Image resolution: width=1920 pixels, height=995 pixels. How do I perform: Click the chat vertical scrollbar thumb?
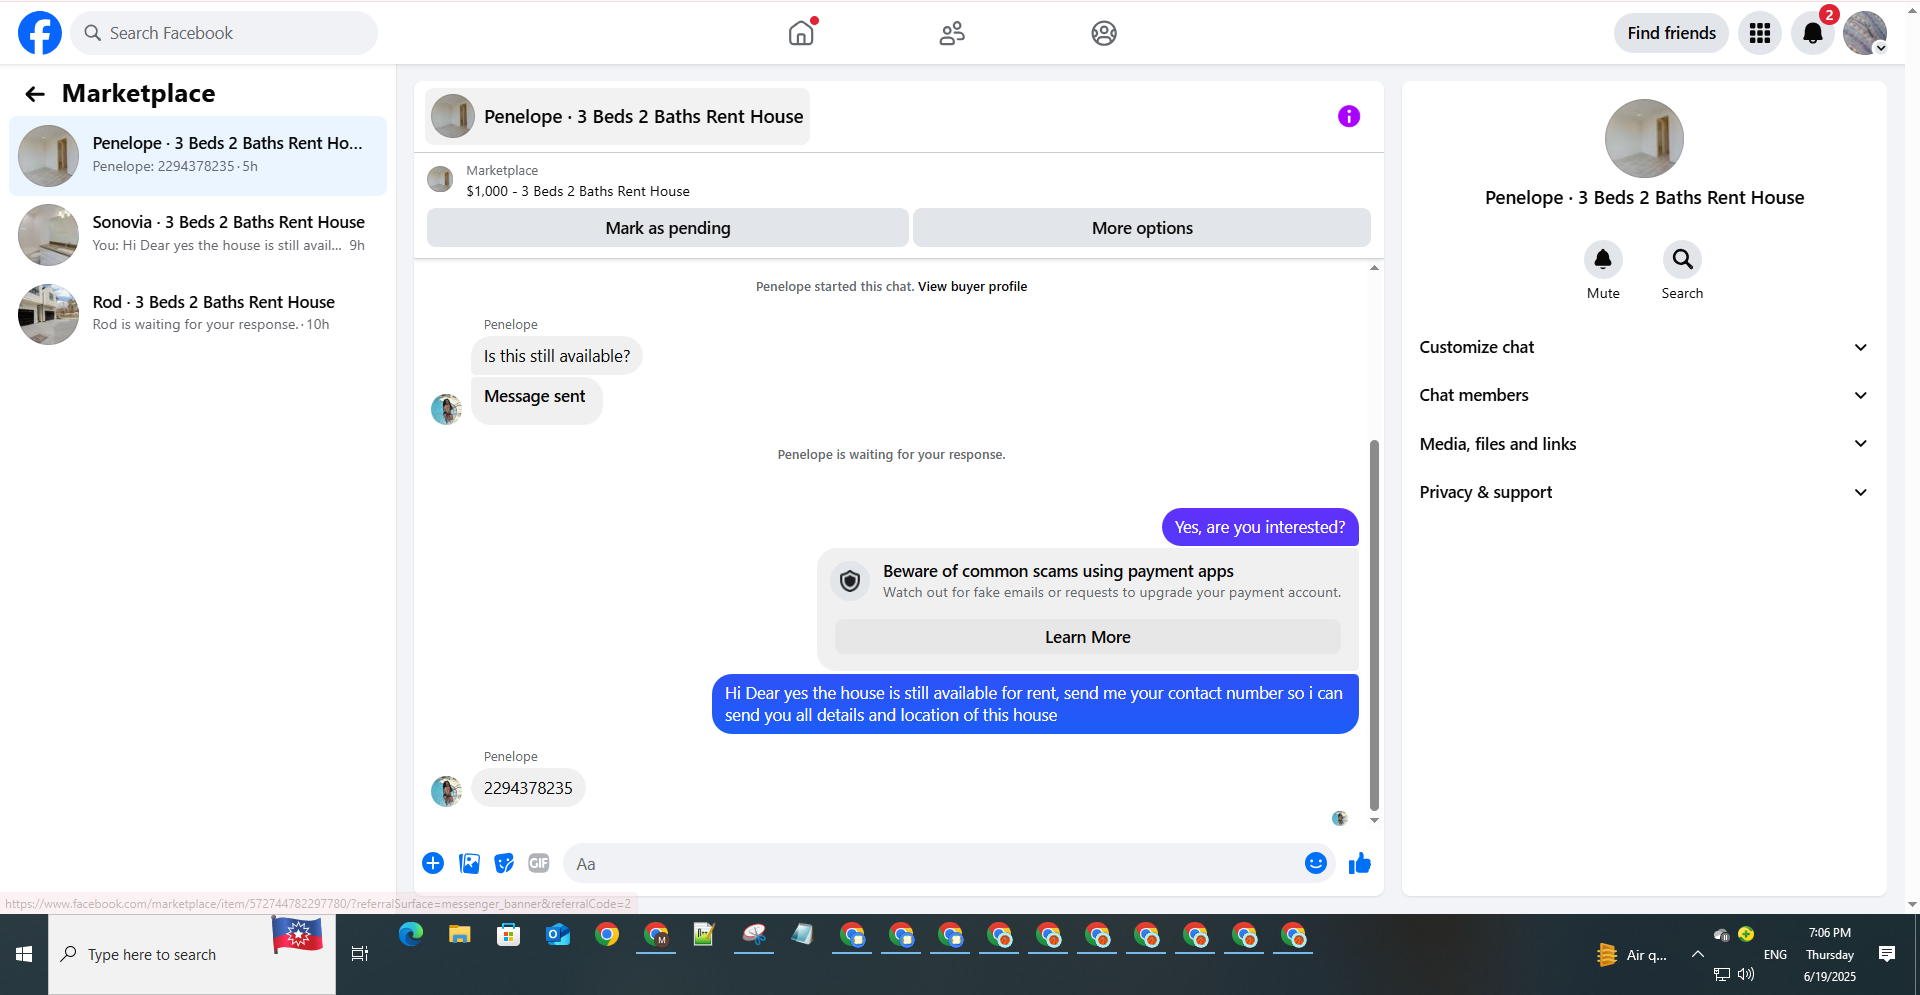click(x=1374, y=625)
